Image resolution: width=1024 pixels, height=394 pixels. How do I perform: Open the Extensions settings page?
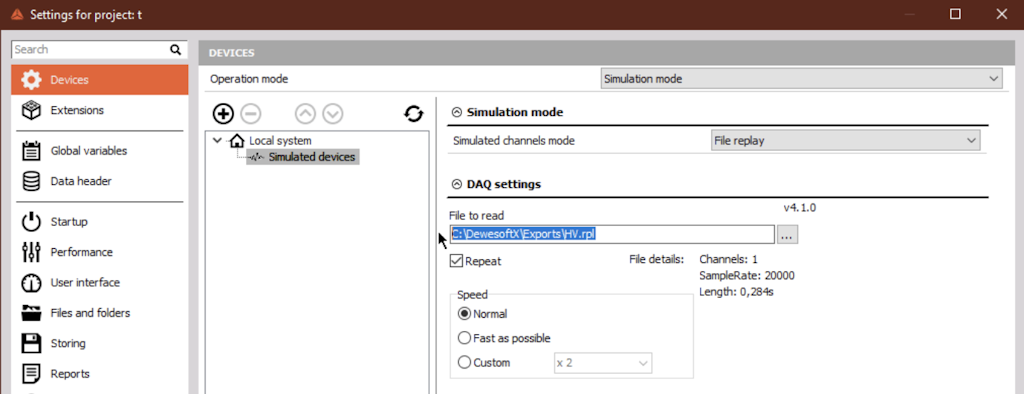pos(99,110)
